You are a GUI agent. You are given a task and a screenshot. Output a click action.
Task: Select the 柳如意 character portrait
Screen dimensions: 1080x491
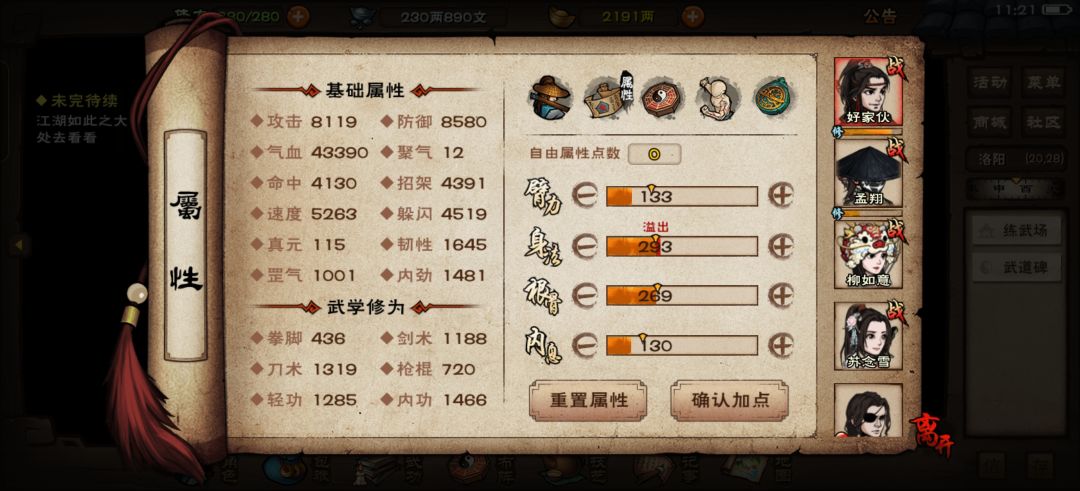868,254
